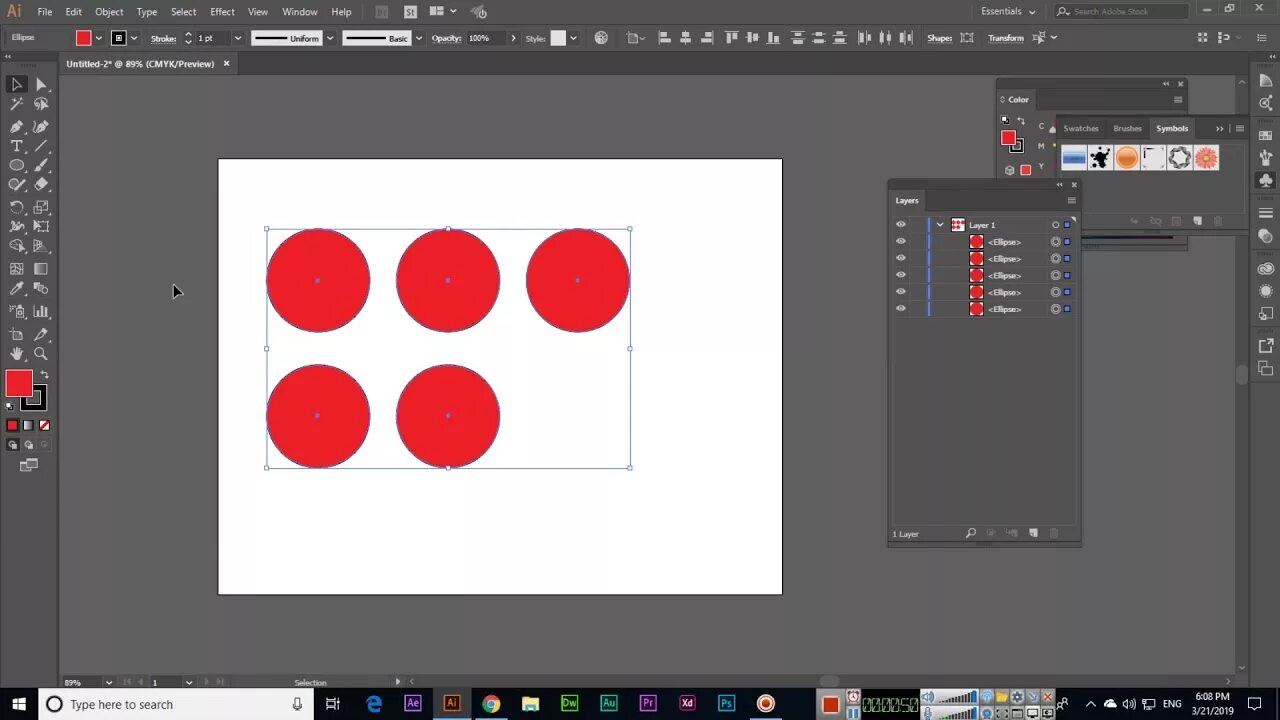
Task: Click the Change Screen Mode icon
Action: tap(29, 465)
